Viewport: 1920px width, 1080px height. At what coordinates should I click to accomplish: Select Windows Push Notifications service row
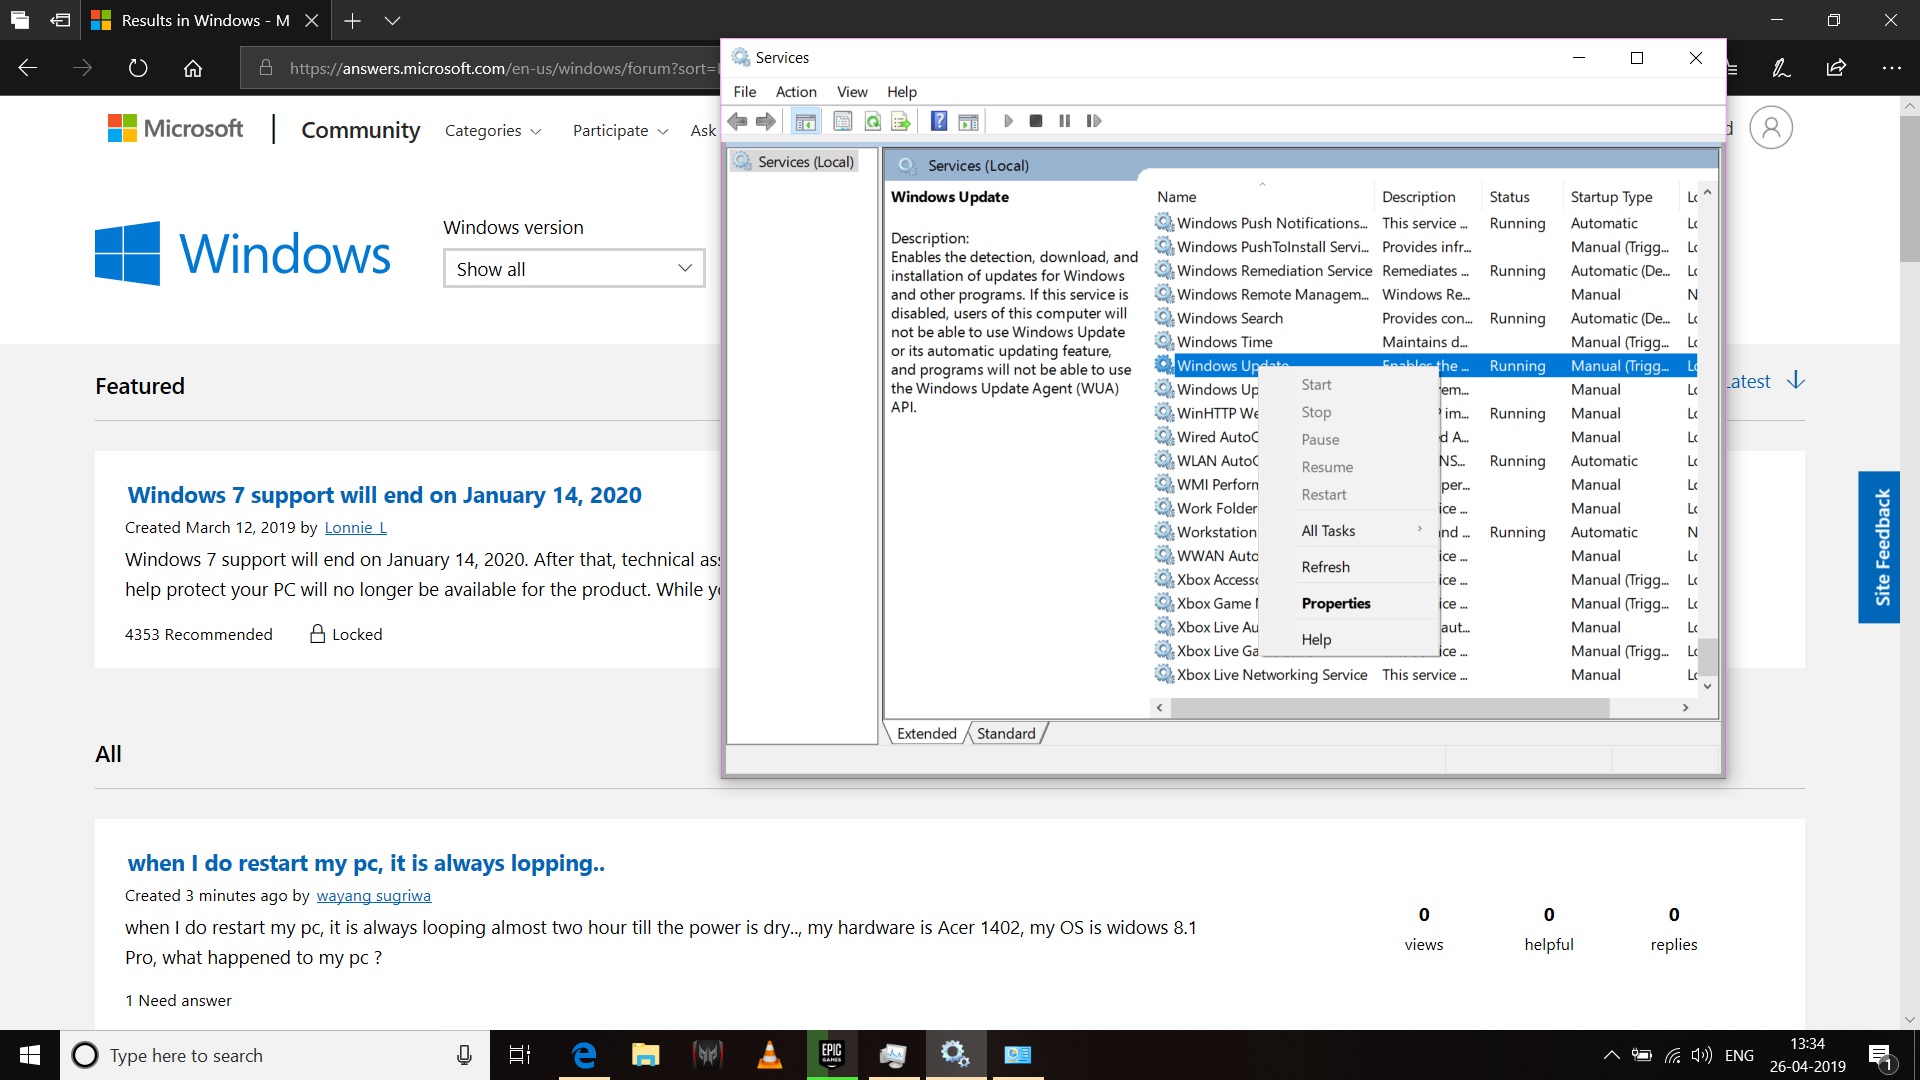click(1424, 223)
